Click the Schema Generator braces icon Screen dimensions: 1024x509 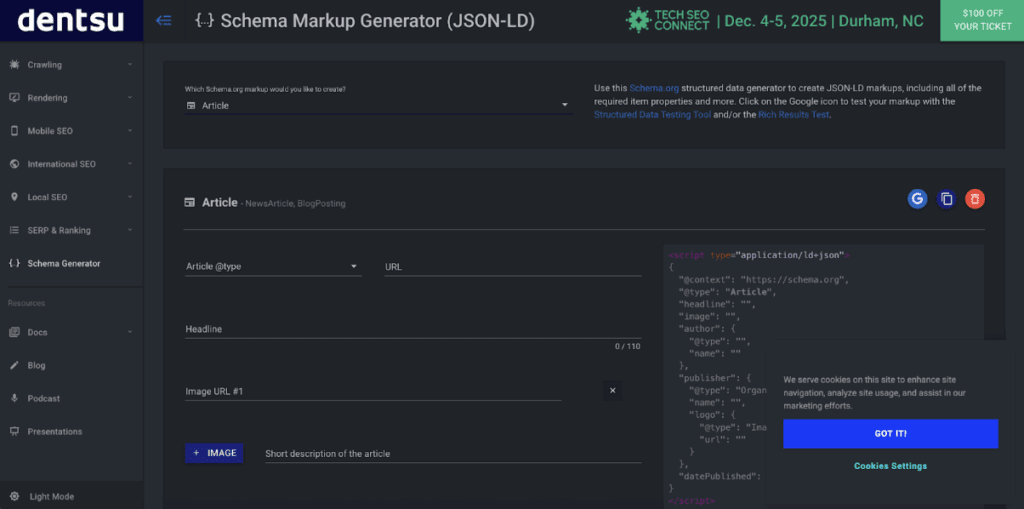click(14, 263)
